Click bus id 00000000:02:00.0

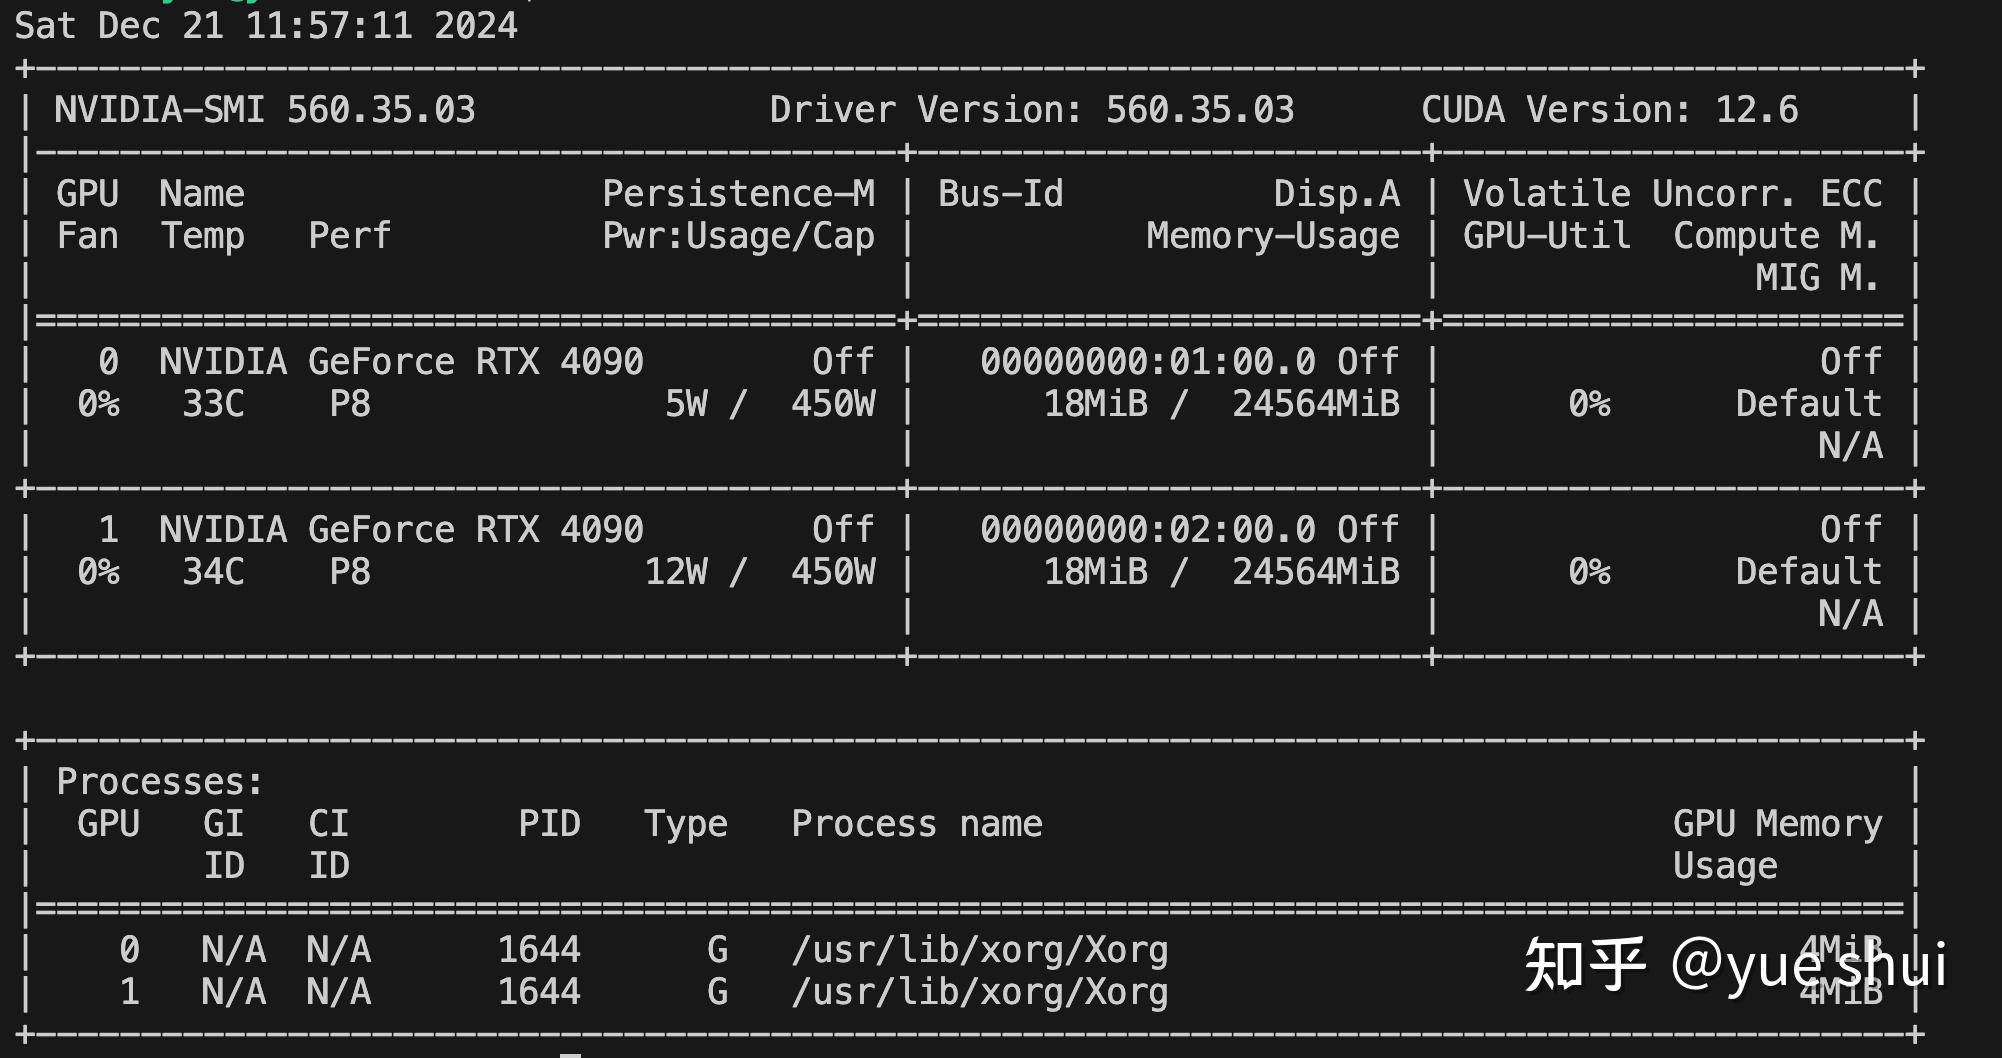[x=1148, y=529]
